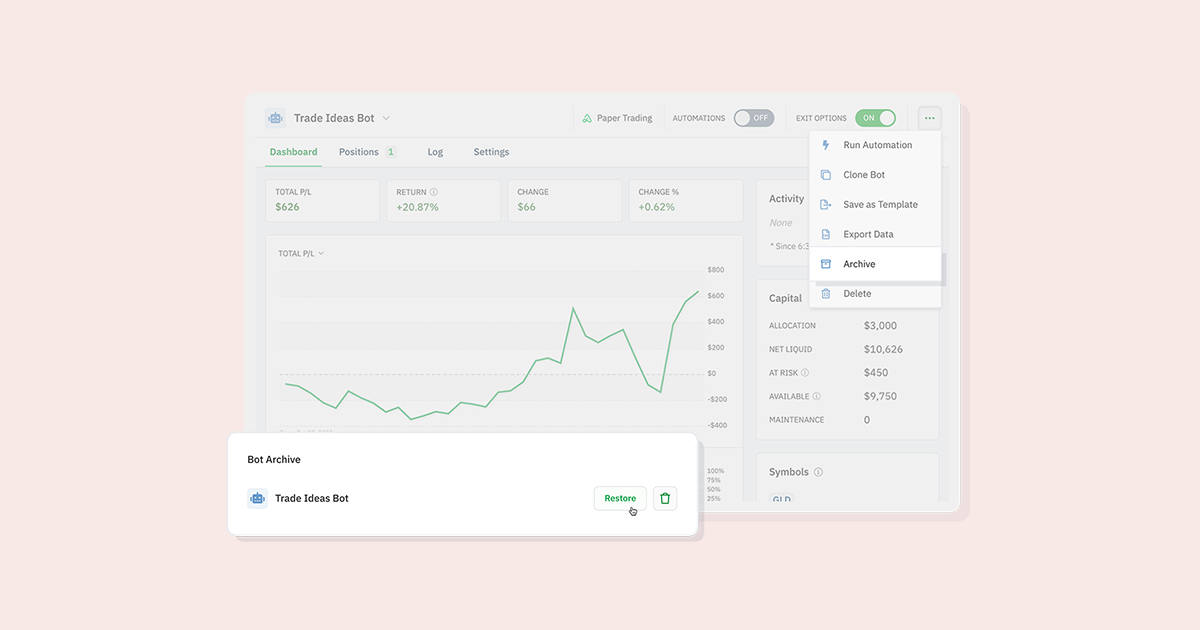Click the Paper Trading indicator icon

586,117
